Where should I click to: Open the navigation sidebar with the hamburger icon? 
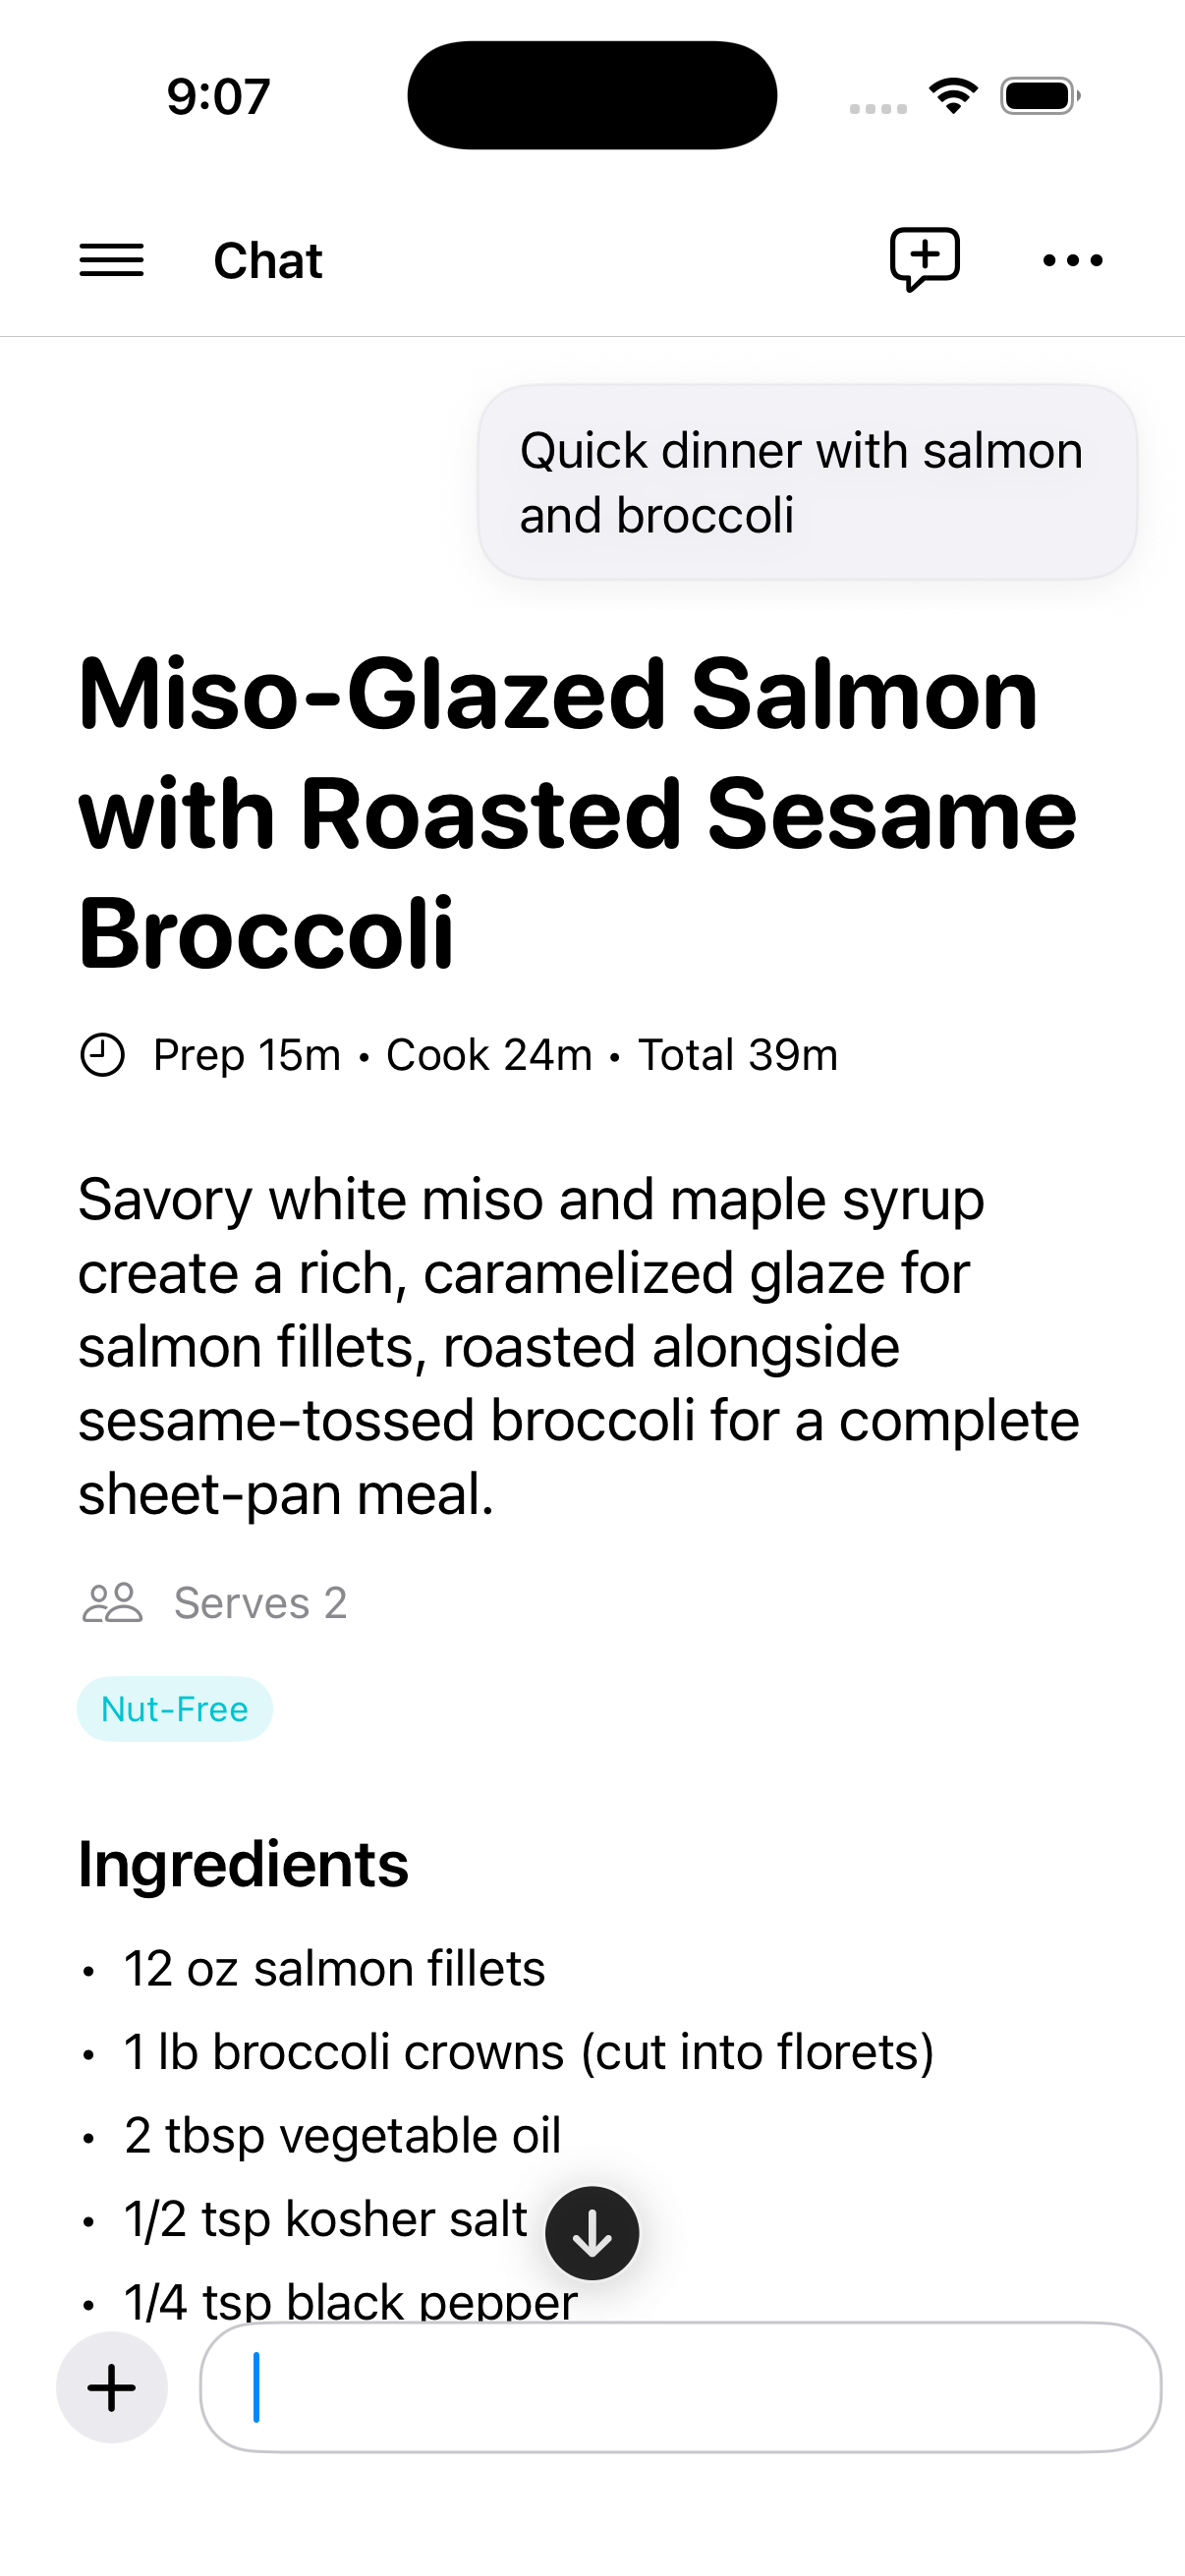pyautogui.click(x=112, y=261)
